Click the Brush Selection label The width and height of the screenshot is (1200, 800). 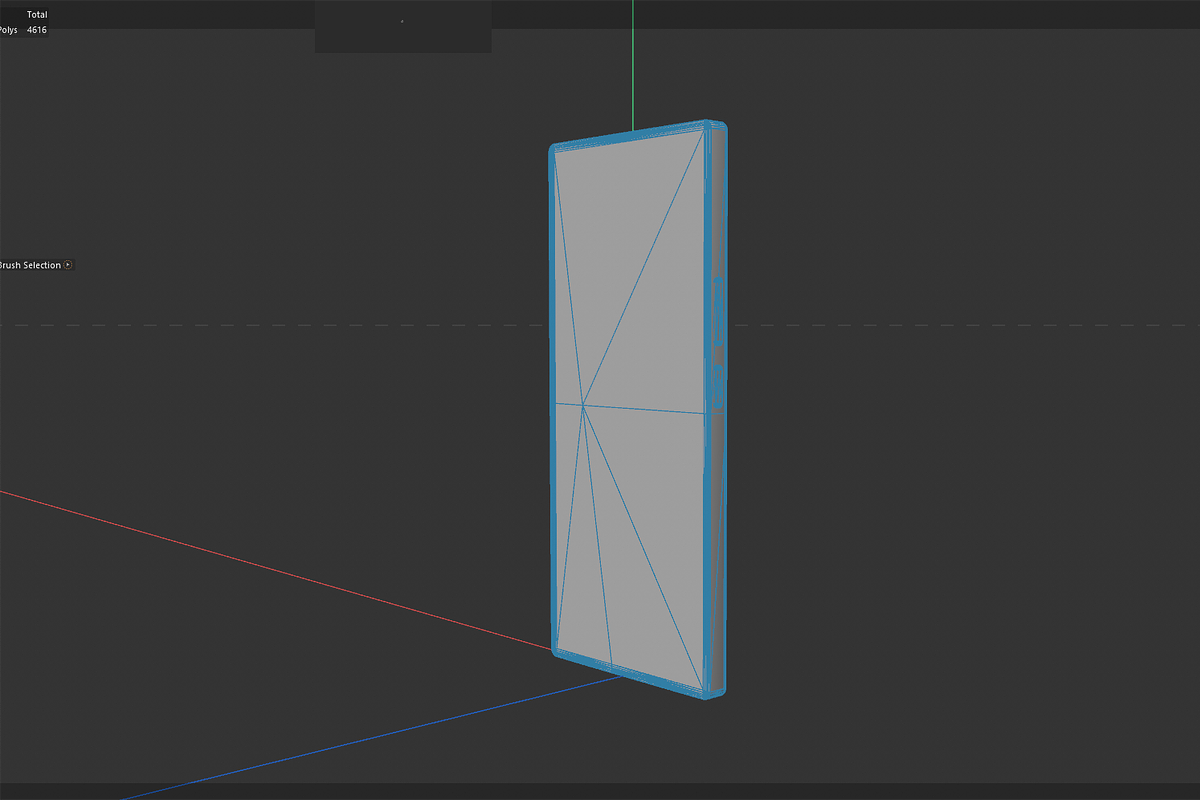click(x=30, y=265)
